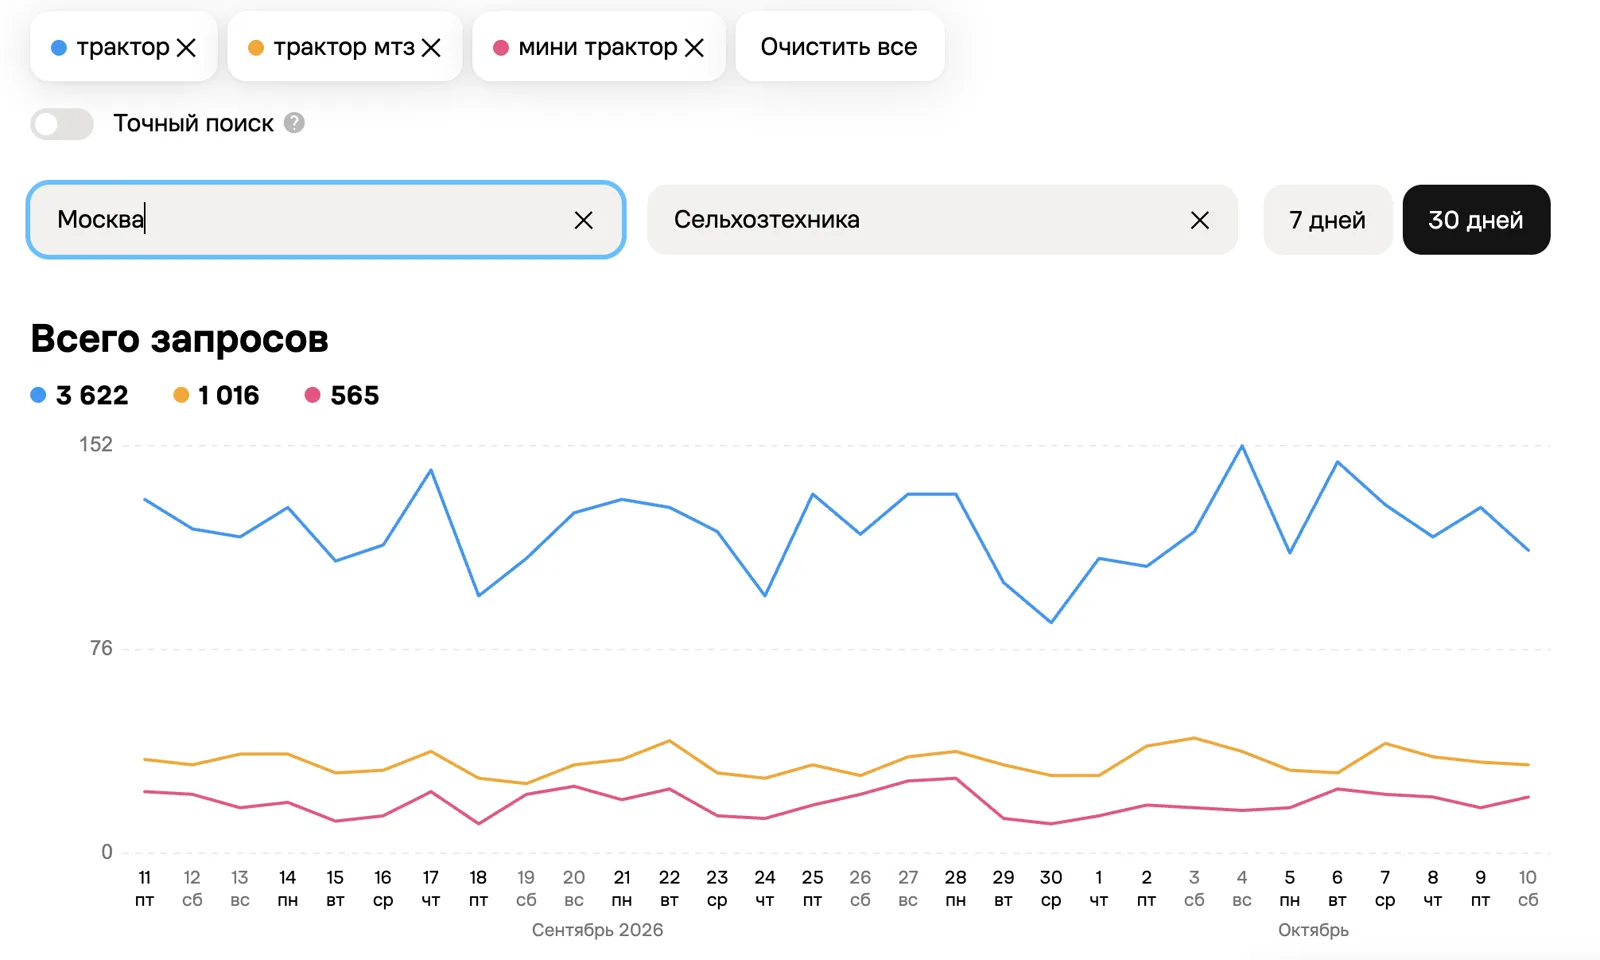
Task: Click the Октябрь month label
Action: tap(1313, 930)
